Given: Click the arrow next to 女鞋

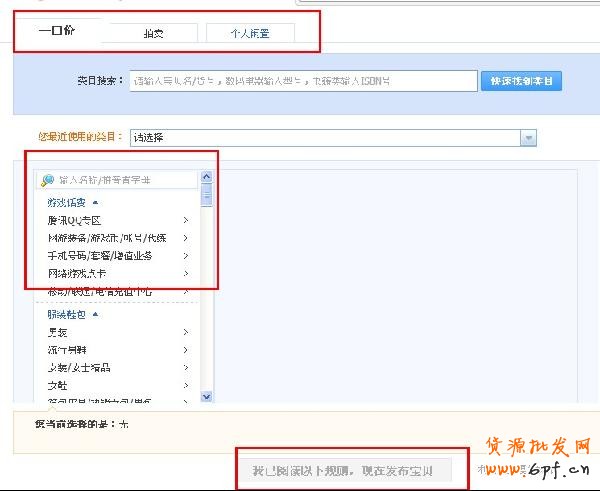Looking at the screenshot, I should (x=186, y=385).
